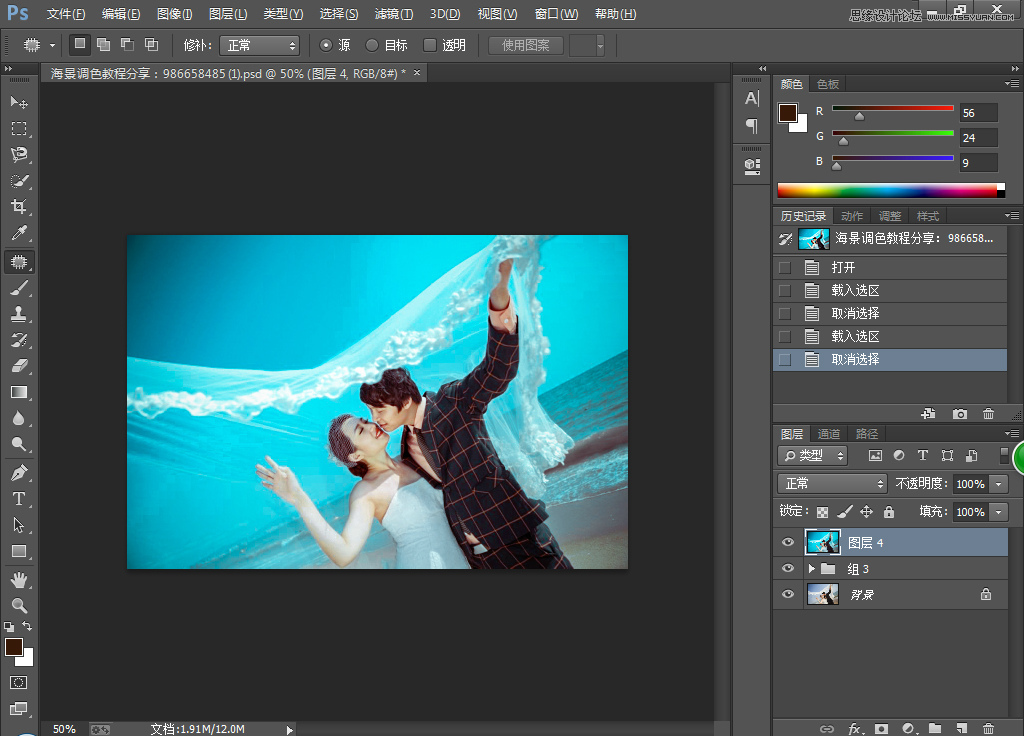Select the Horizontal Type tool
1024x736 pixels.
(x=19, y=498)
